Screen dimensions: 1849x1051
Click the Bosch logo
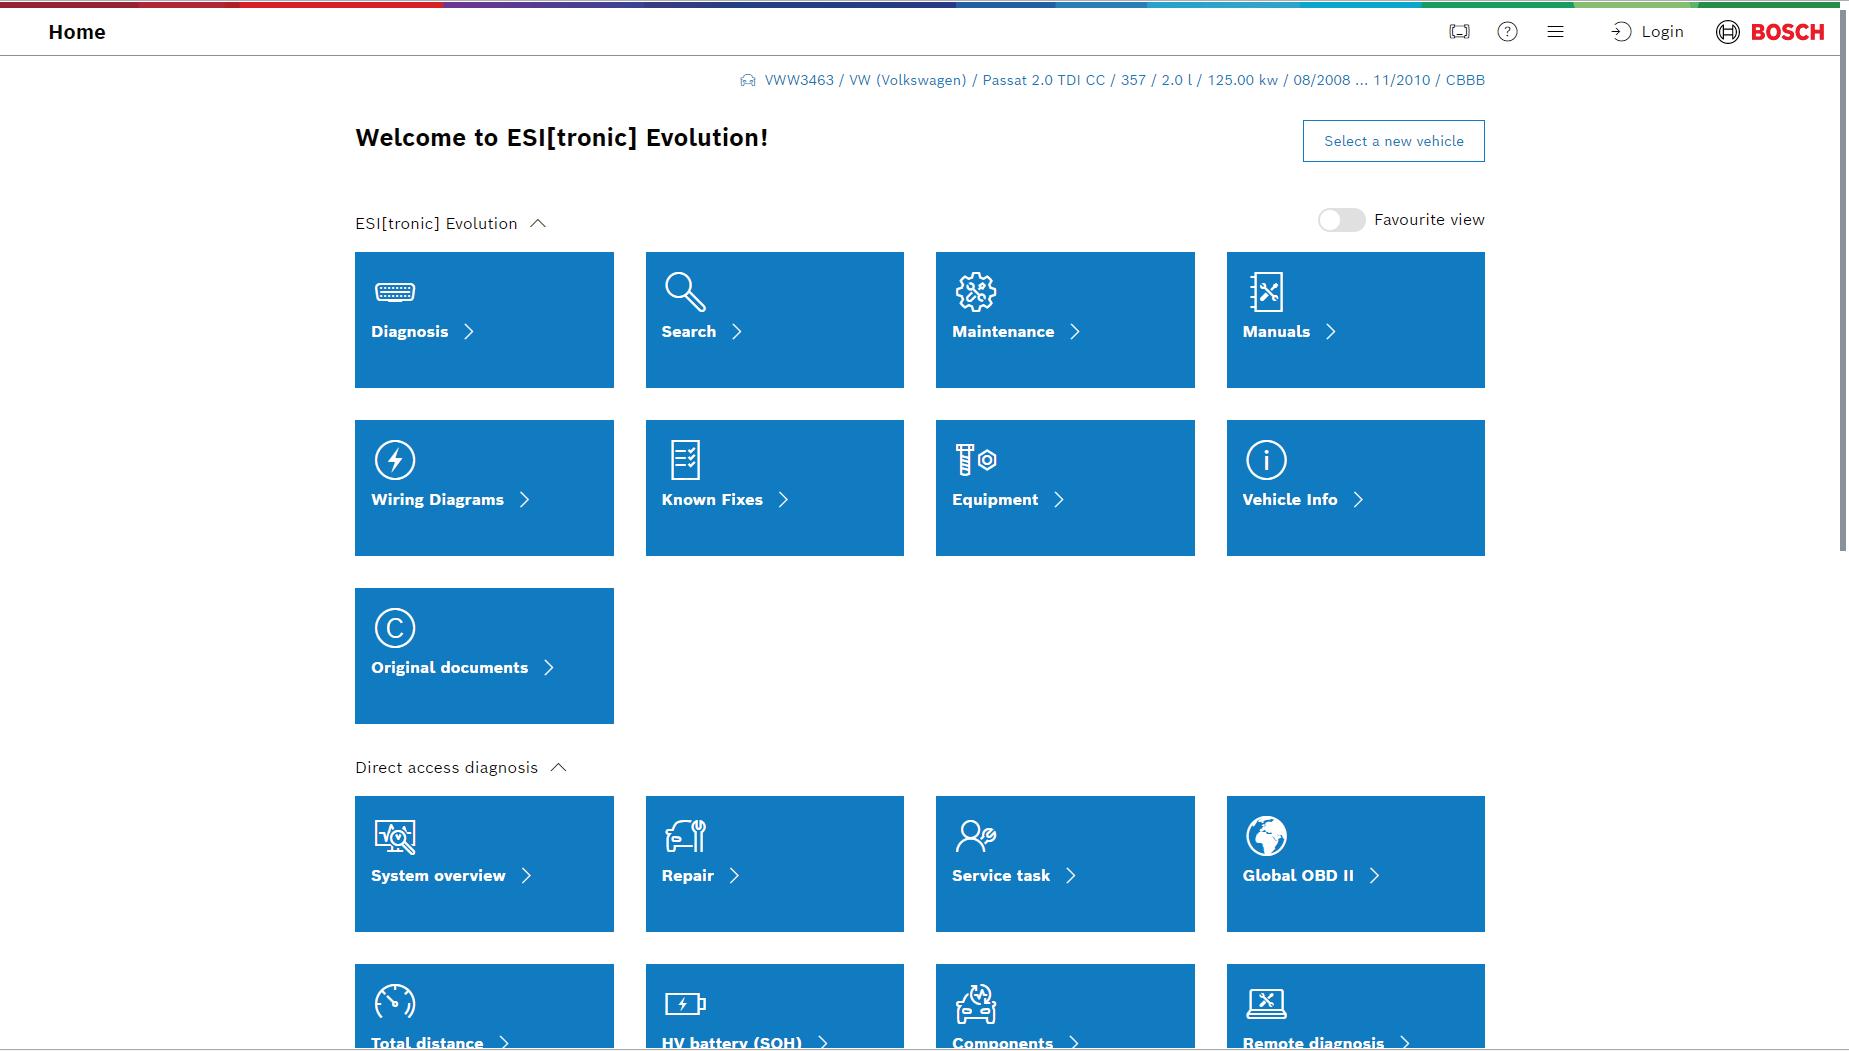coord(1770,32)
